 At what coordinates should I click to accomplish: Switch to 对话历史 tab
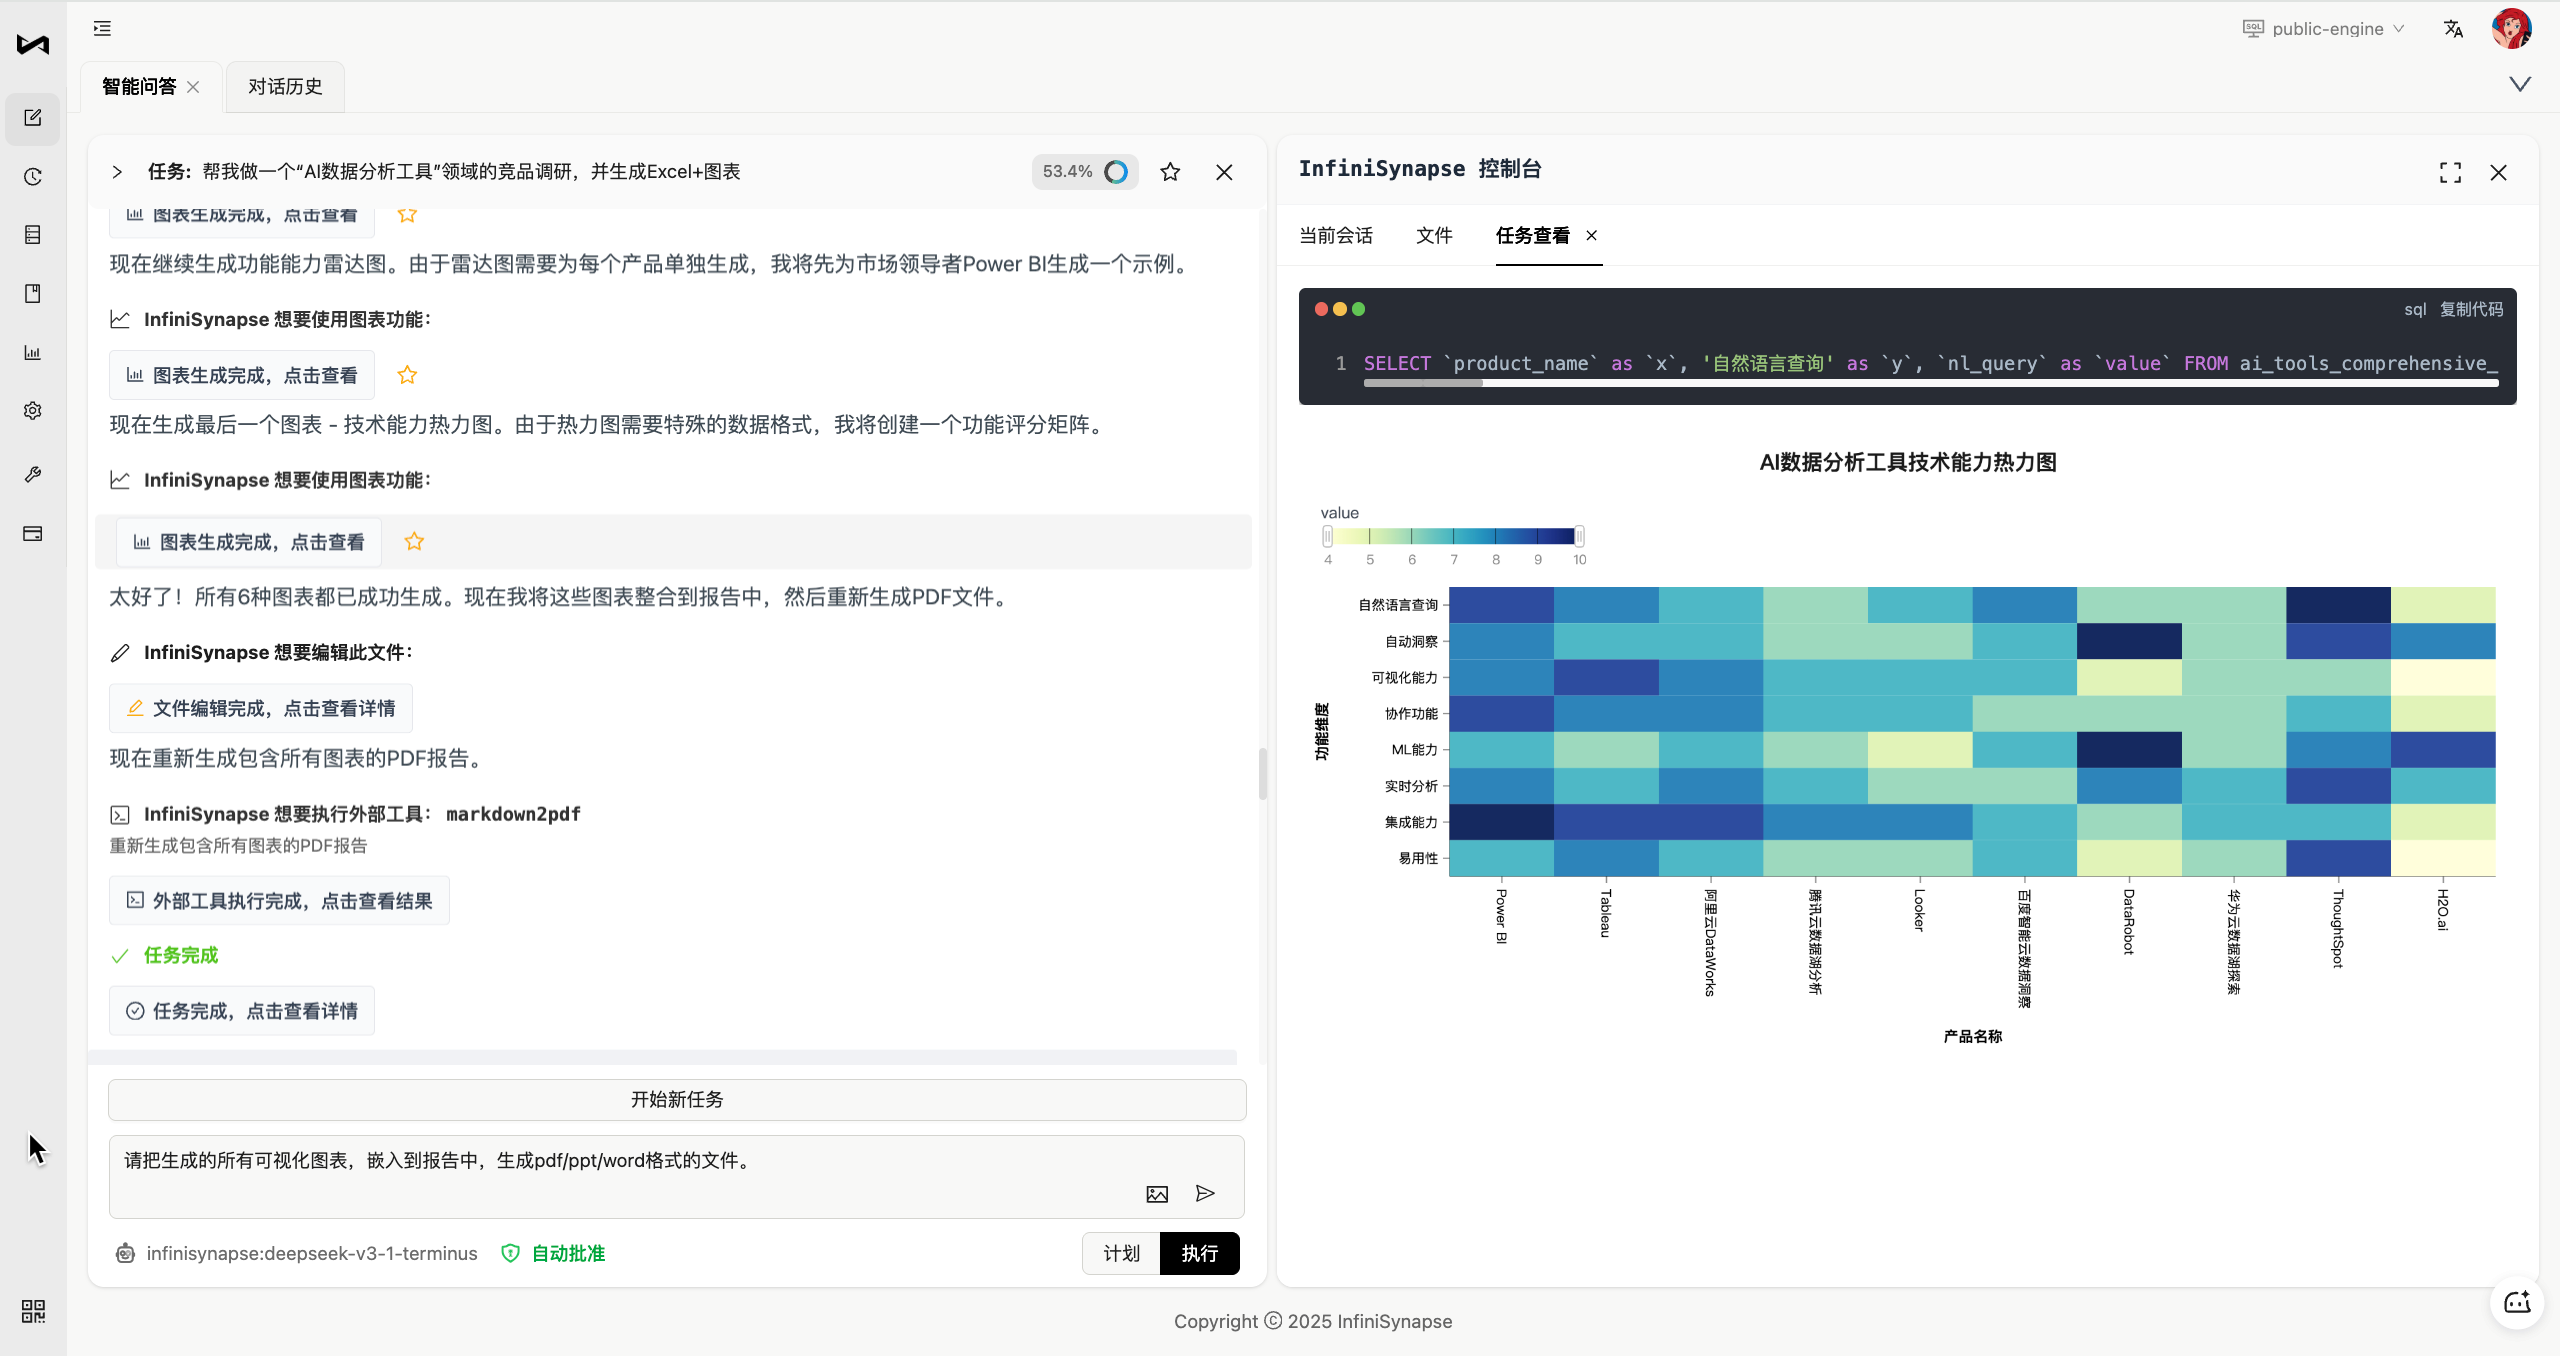(x=285, y=87)
